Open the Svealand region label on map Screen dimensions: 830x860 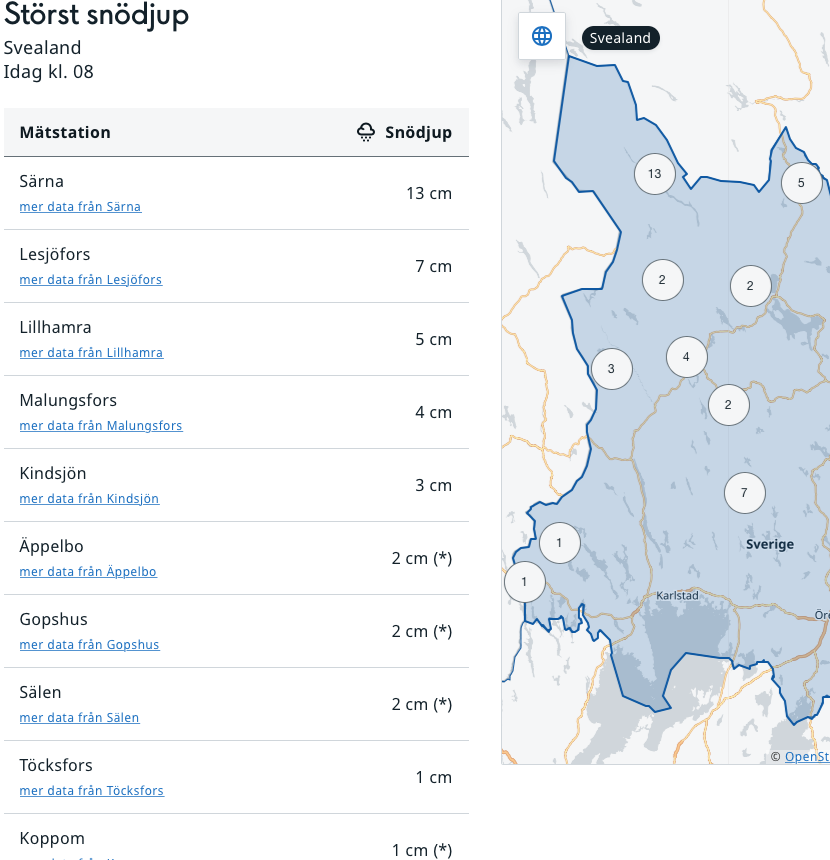pyautogui.click(x=620, y=38)
